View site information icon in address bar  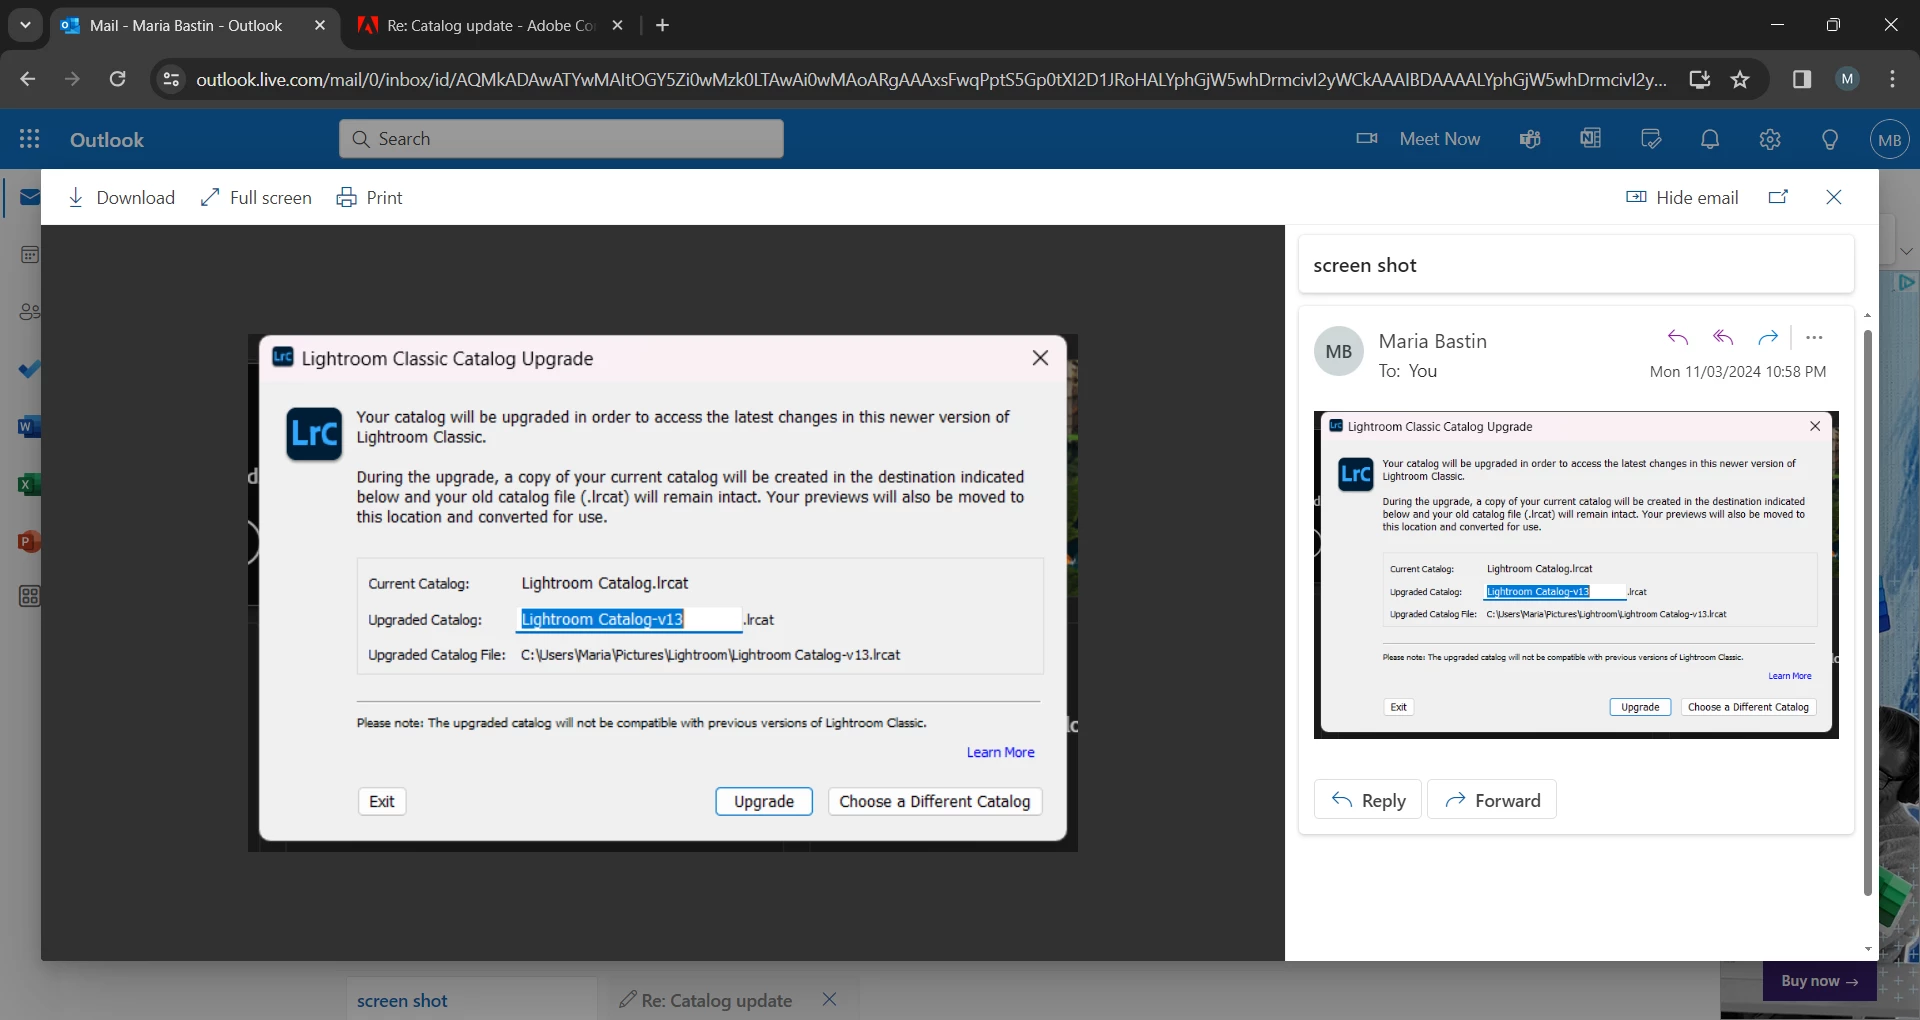171,79
